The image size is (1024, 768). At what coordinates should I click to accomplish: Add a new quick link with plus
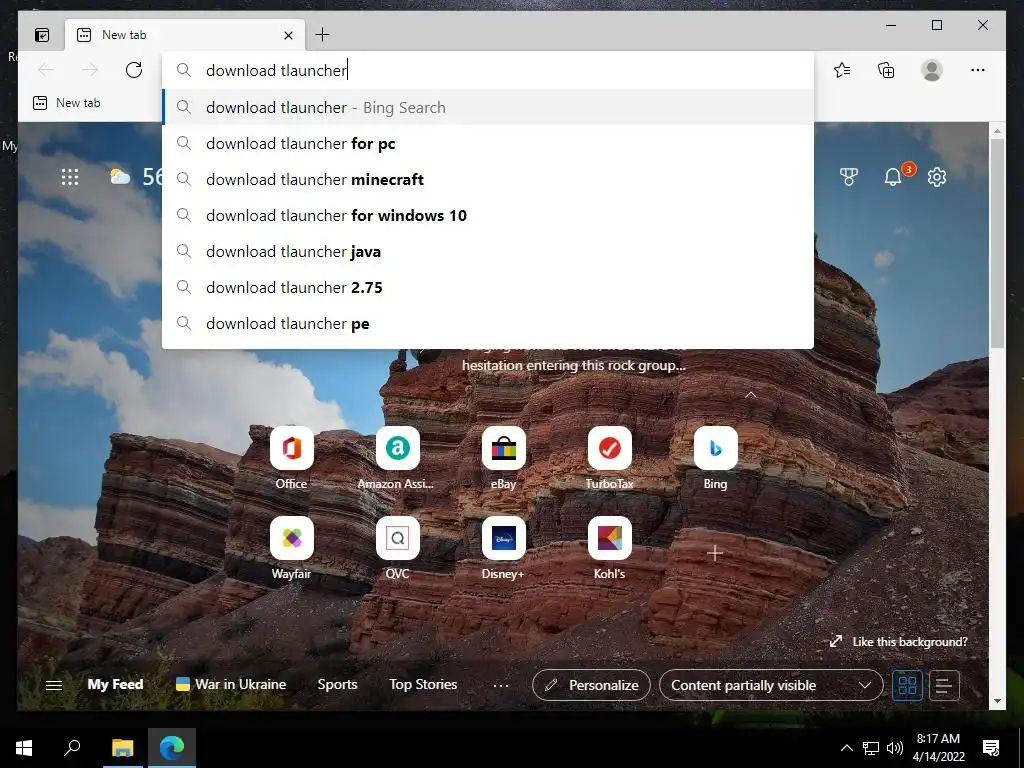click(x=715, y=553)
